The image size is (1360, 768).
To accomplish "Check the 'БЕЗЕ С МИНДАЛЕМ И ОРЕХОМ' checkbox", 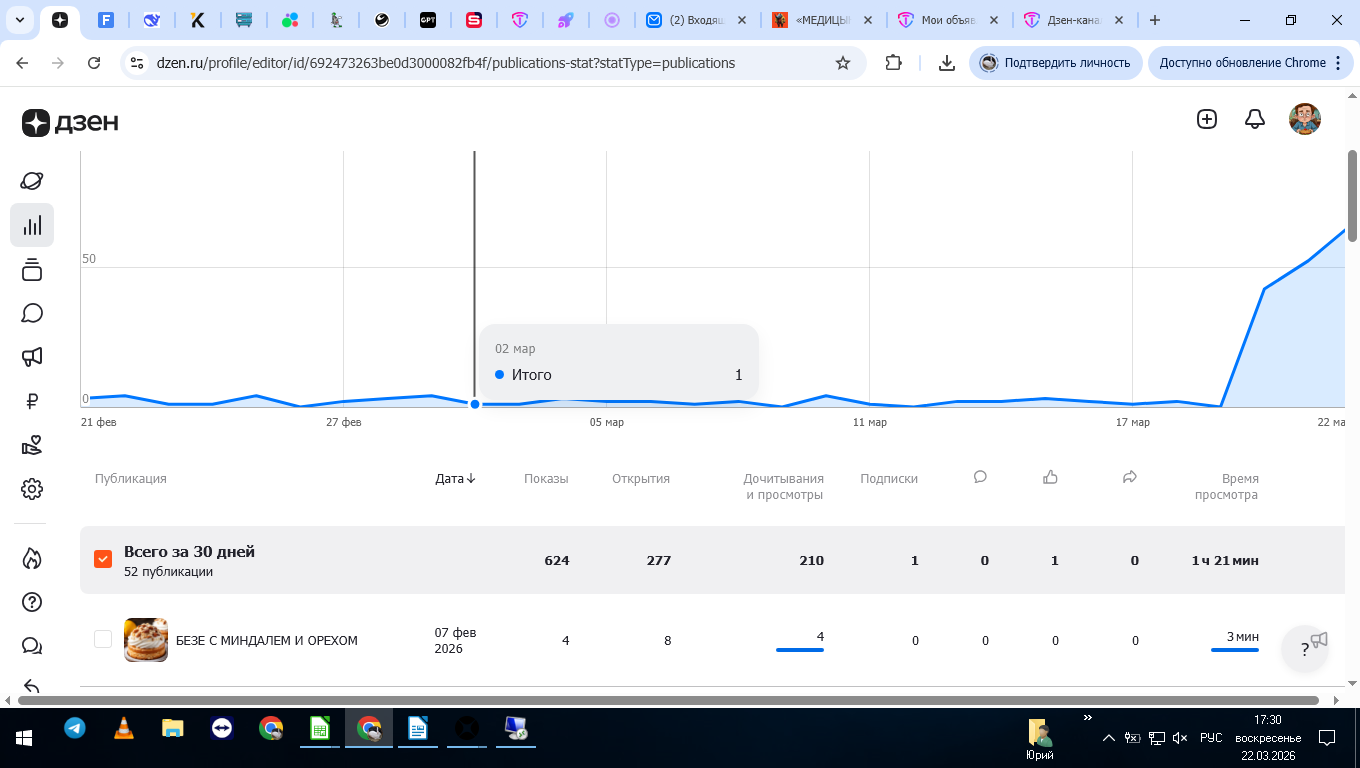I will point(103,639).
